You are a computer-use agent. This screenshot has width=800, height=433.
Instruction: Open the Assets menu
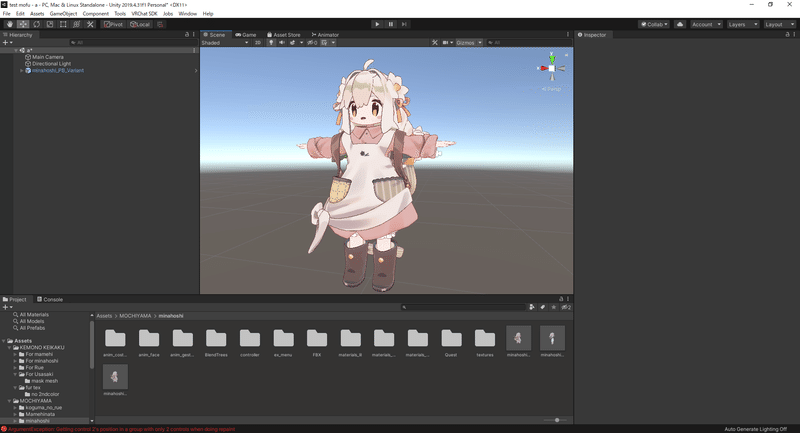pyautogui.click(x=37, y=14)
